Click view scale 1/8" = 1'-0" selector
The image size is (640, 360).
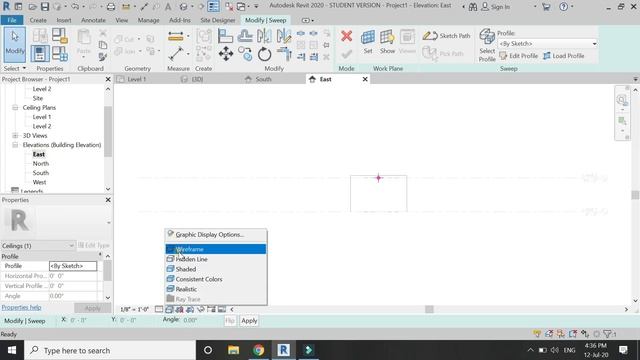[135, 309]
